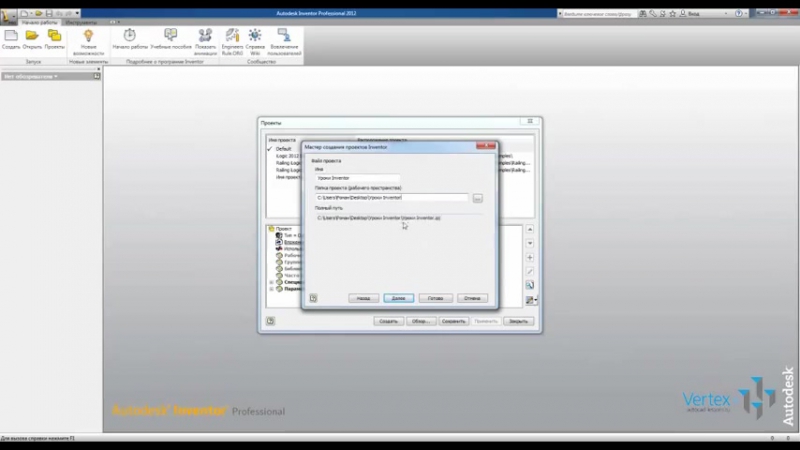Click Save in quick access toolbar
This screenshot has height=450, width=800.
pyautogui.click(x=49, y=13)
